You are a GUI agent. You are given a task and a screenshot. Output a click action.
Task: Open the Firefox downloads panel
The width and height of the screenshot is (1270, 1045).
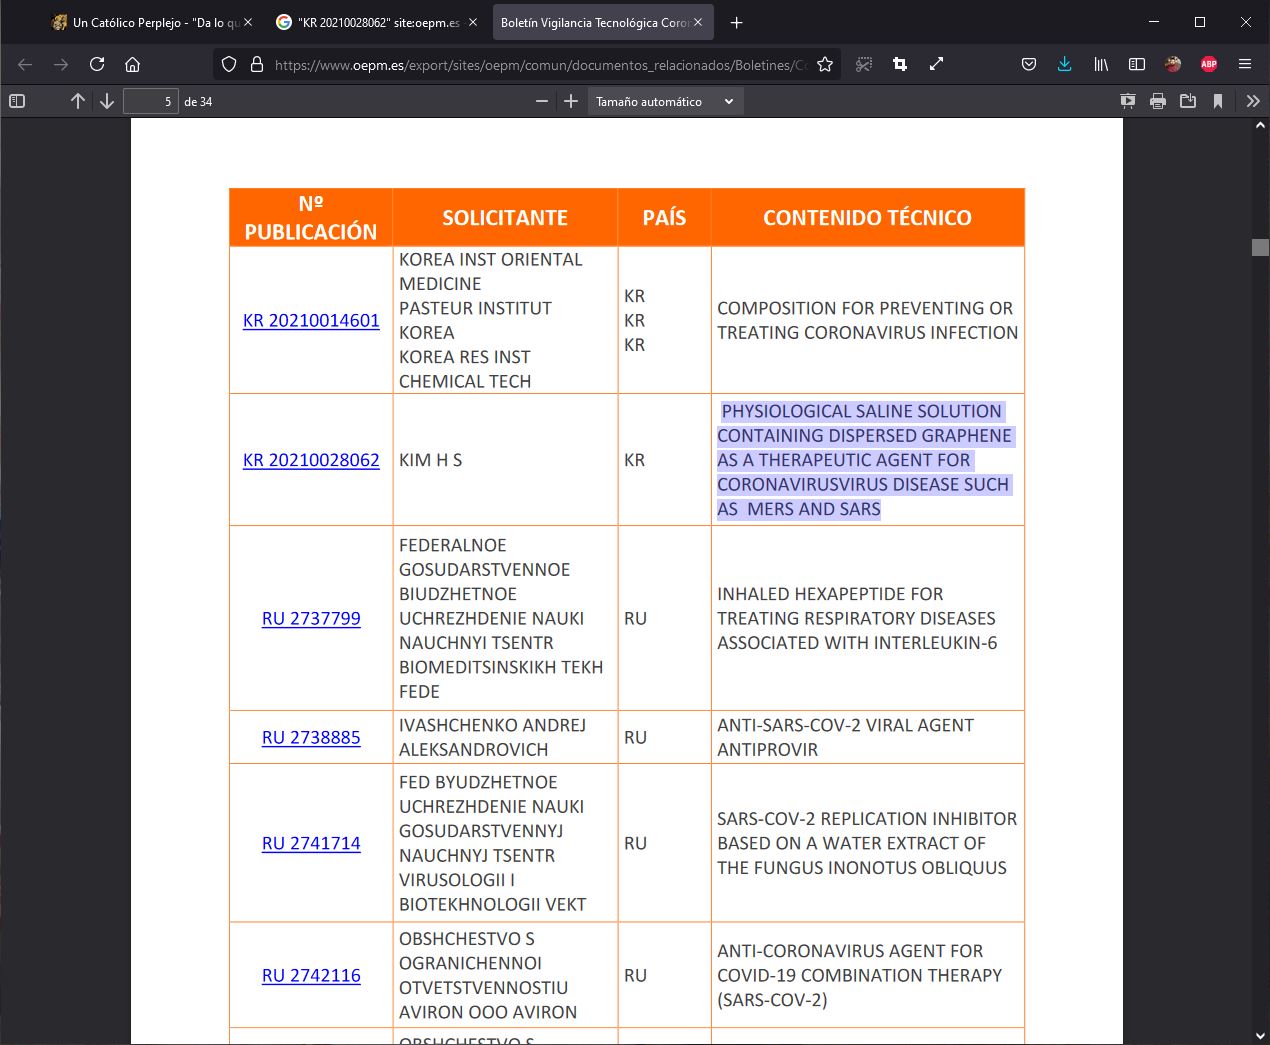pyautogui.click(x=1064, y=64)
